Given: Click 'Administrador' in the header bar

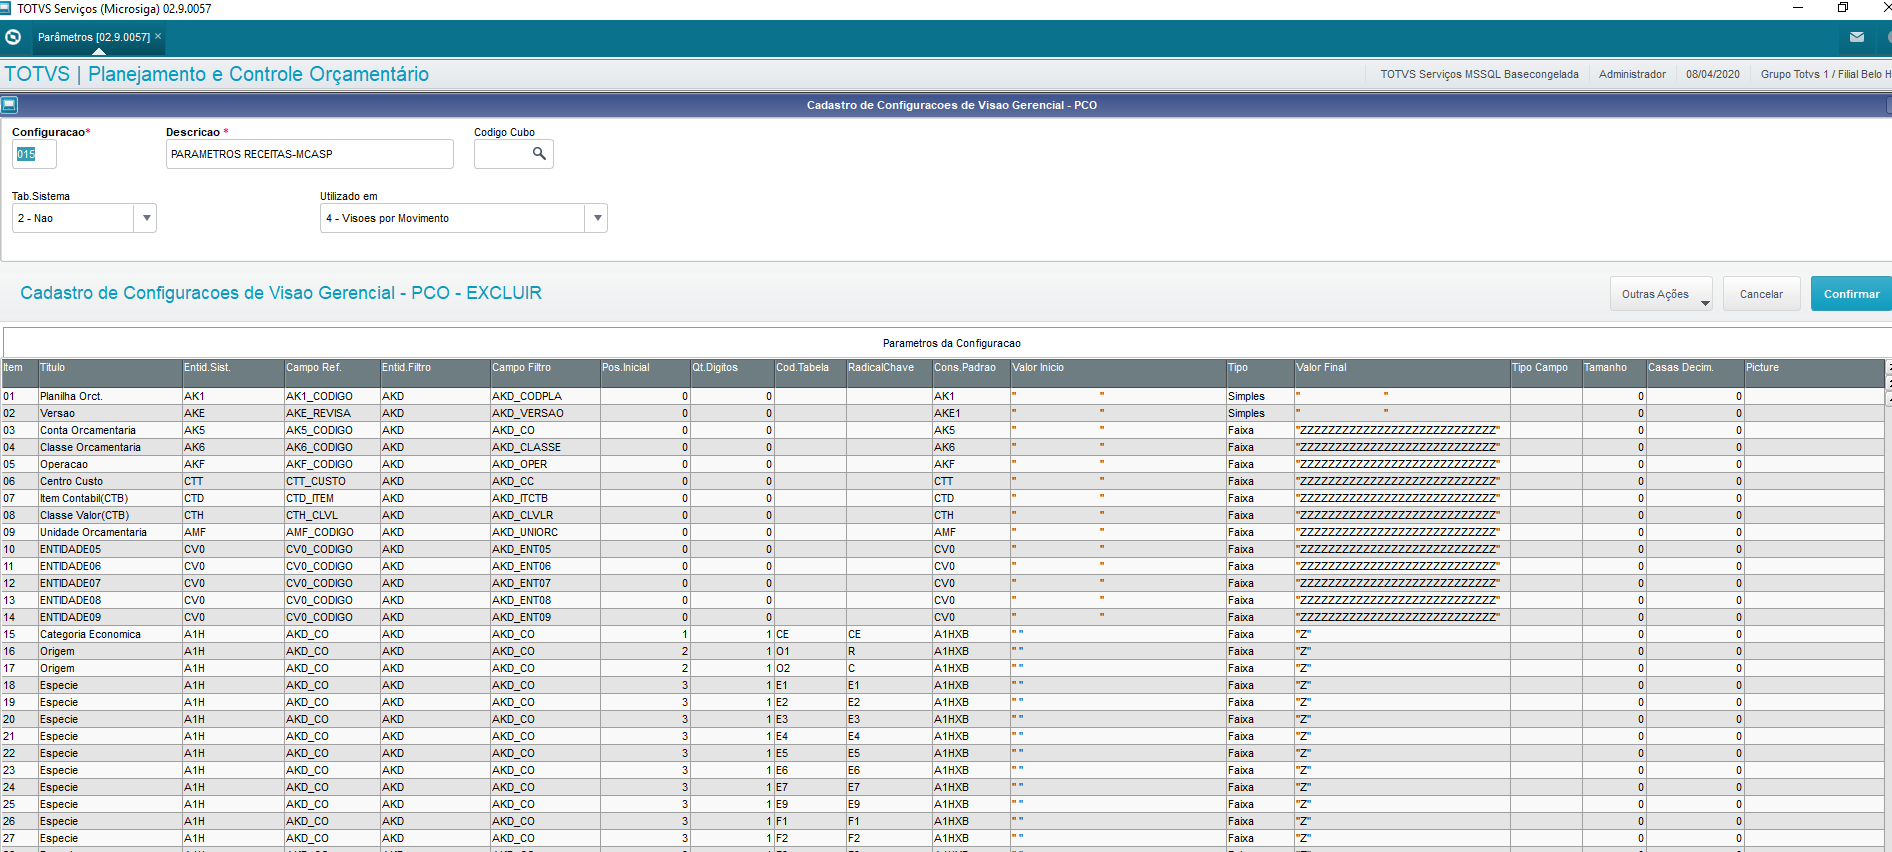Looking at the screenshot, I should coord(1632,74).
